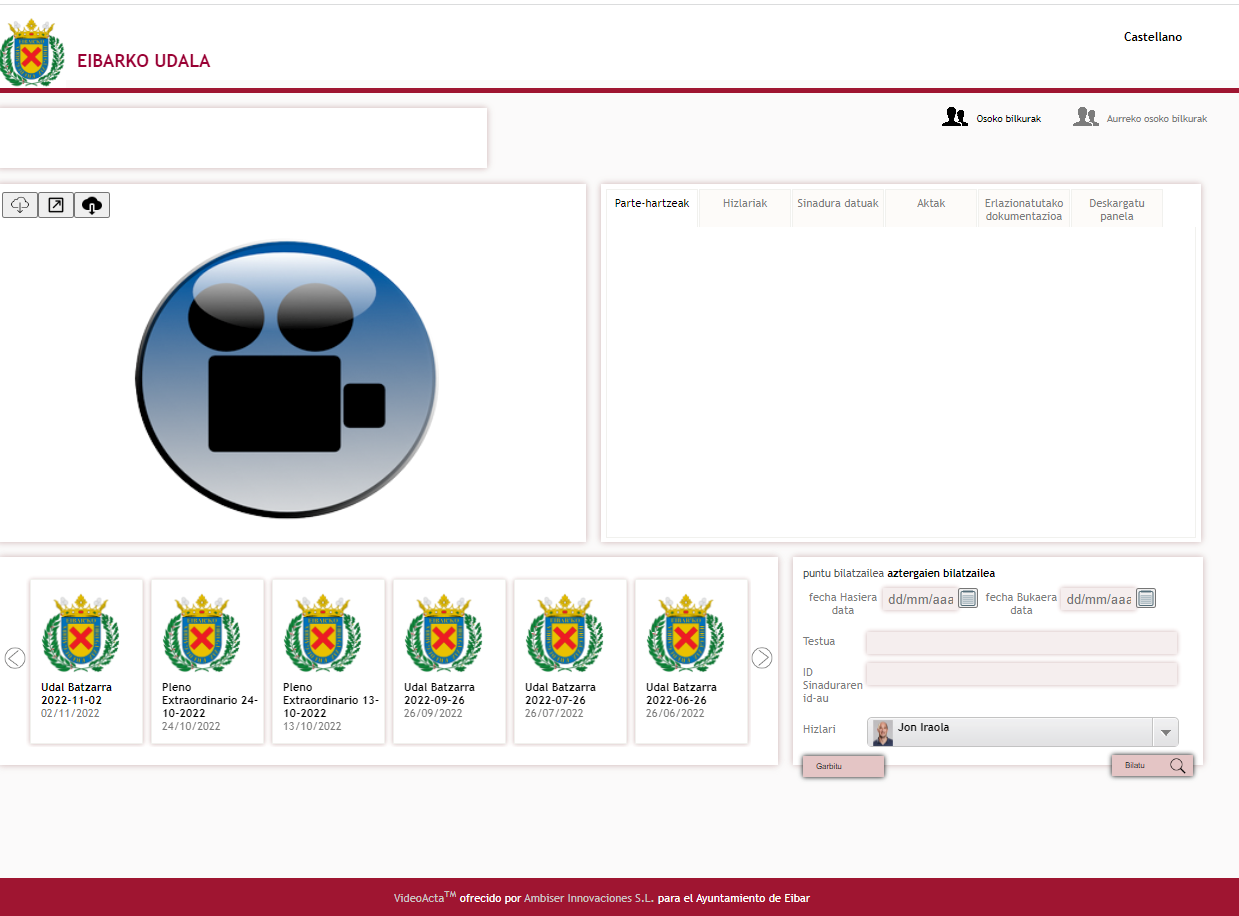The width and height of the screenshot is (1239, 916).
Task: Open Aurreko osoko bilkurak people icon
Action: [1085, 118]
